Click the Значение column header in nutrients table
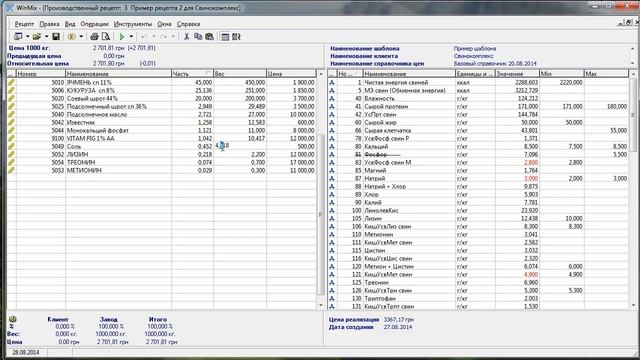This screenshot has width=640, height=360. coord(517,74)
